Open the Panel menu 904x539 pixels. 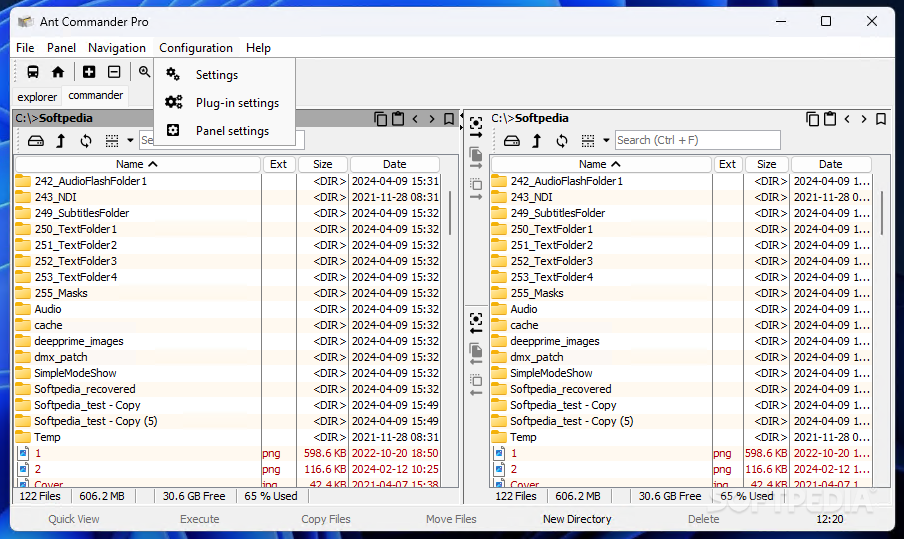point(61,48)
